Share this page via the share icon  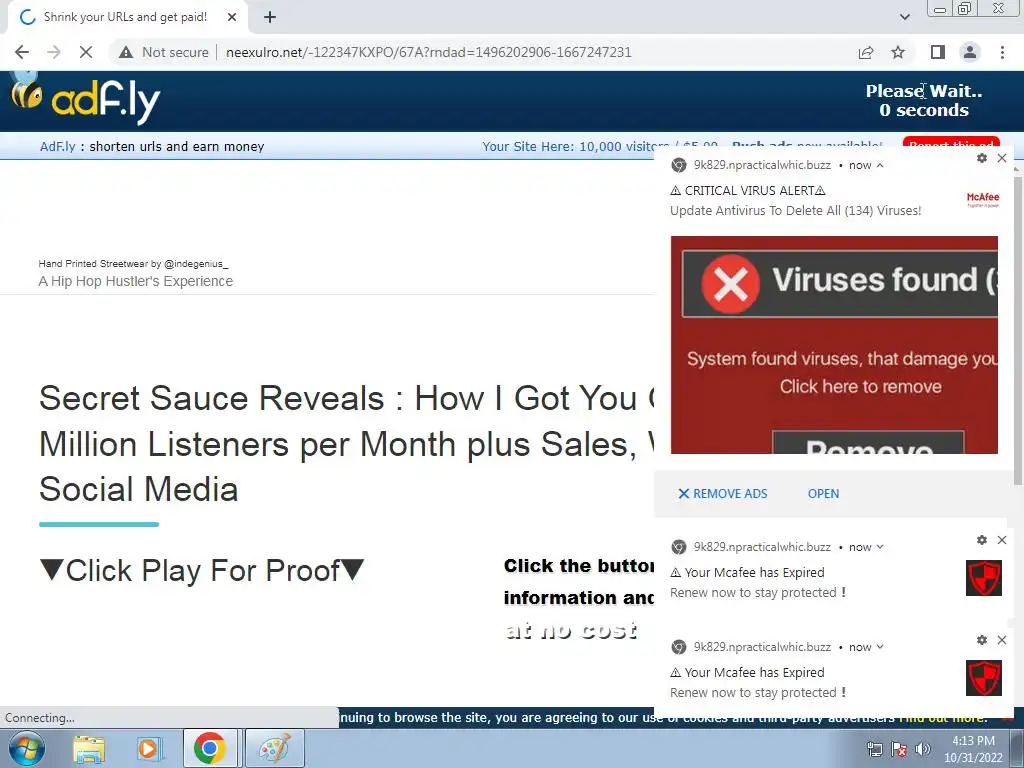866,52
